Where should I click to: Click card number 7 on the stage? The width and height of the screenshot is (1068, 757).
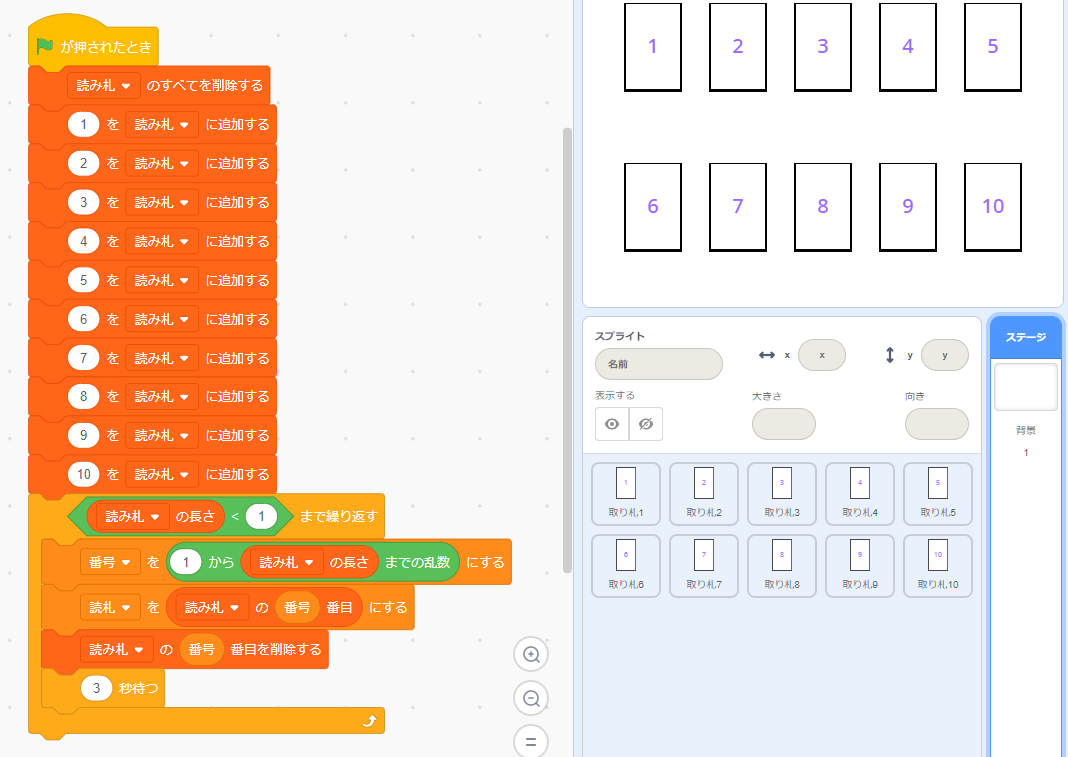(738, 206)
